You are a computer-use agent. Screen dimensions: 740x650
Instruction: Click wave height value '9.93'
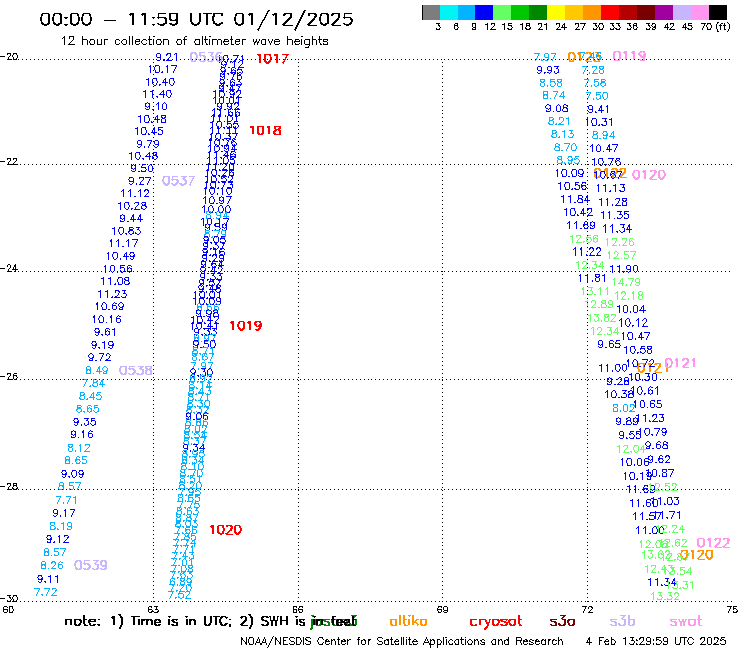point(548,70)
